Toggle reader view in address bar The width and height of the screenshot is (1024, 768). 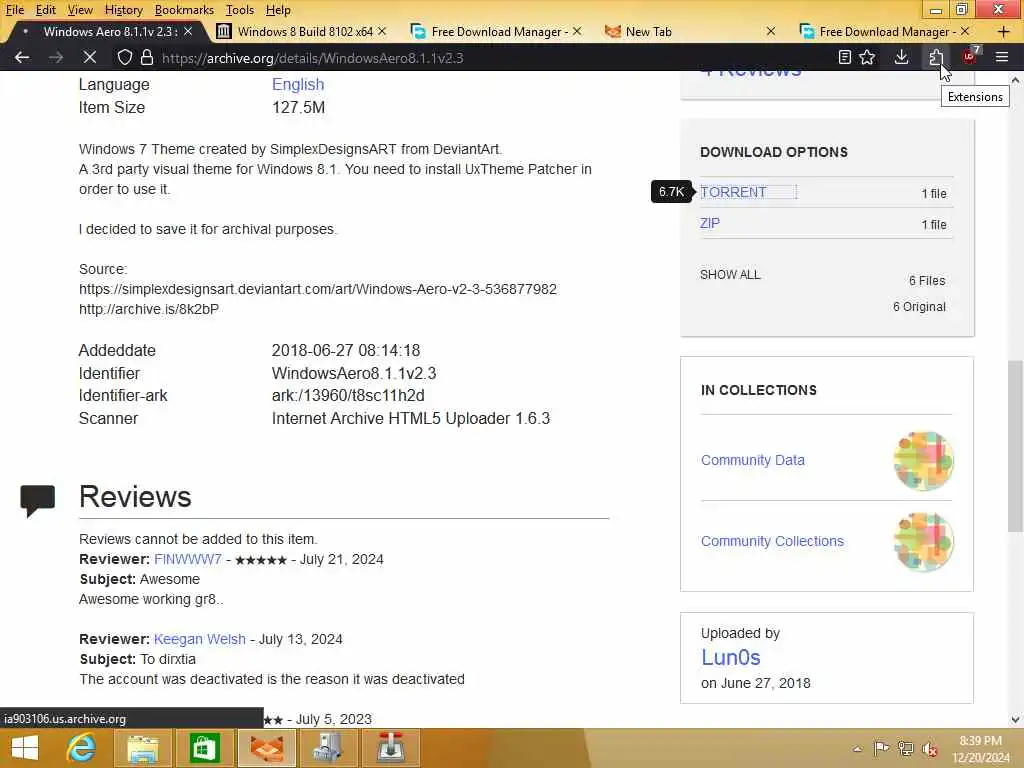click(x=844, y=57)
